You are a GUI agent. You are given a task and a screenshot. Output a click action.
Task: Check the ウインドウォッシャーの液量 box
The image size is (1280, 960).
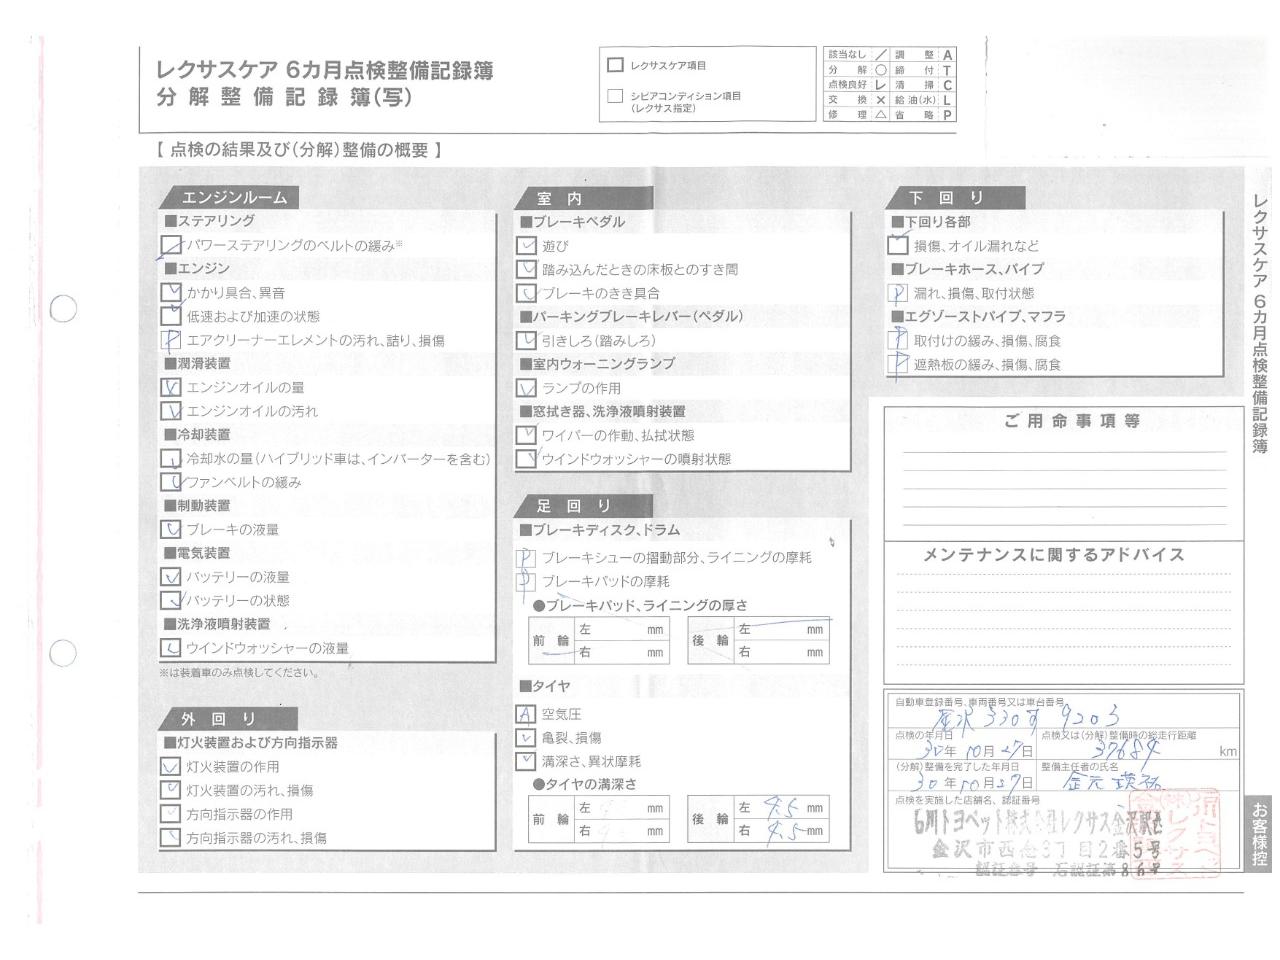pos(171,648)
